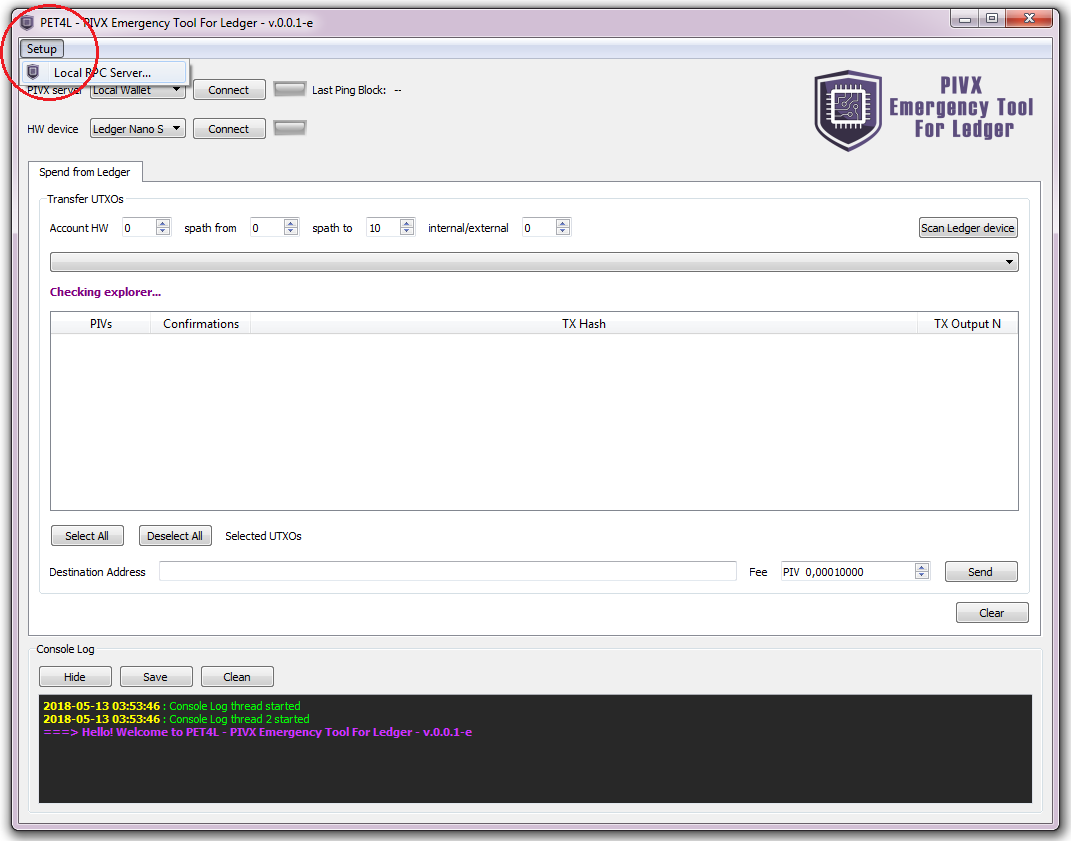Click PIVX server connection status indicator
Viewport: 1071px width, 841px height.
pyautogui.click(x=290, y=89)
